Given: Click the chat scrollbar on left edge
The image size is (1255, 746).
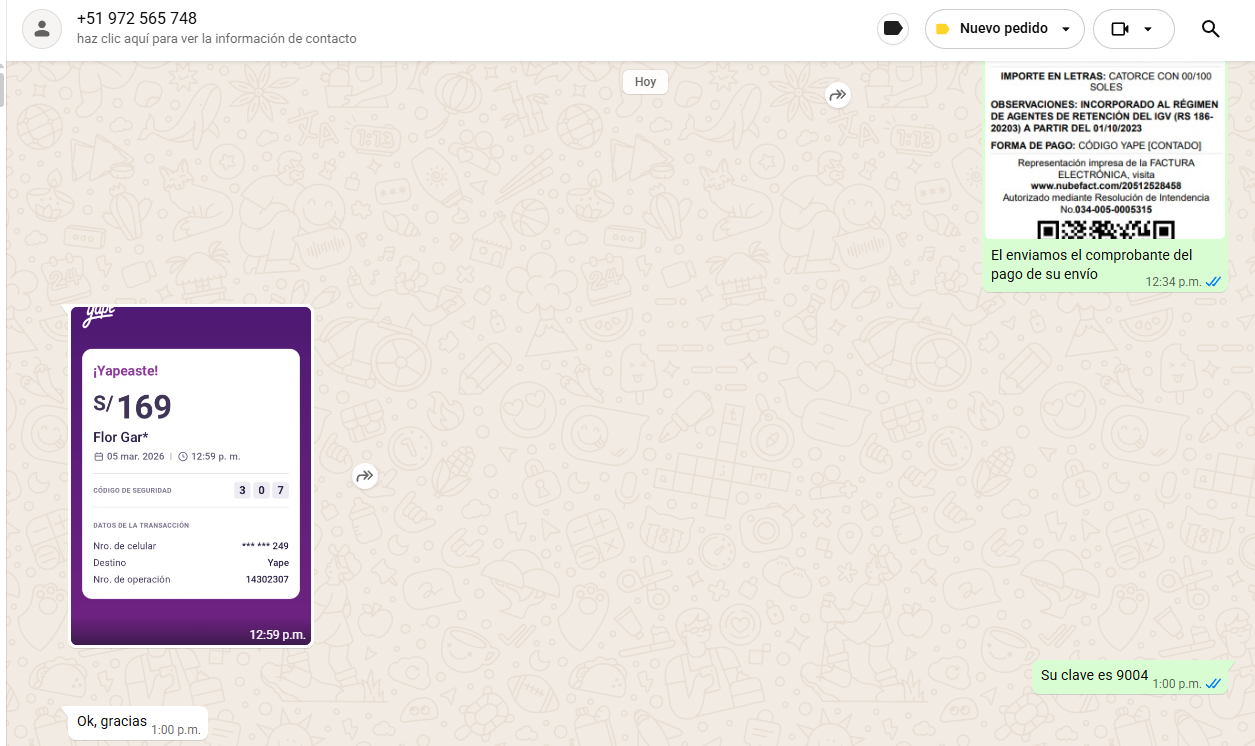Looking at the screenshot, I should tap(2, 88).
